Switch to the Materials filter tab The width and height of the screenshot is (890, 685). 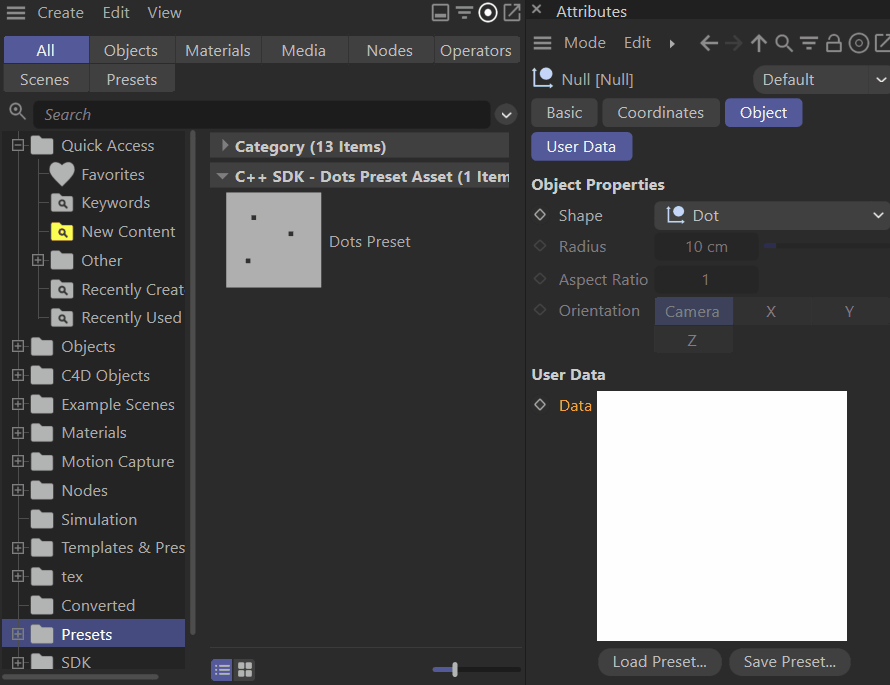tap(218, 50)
